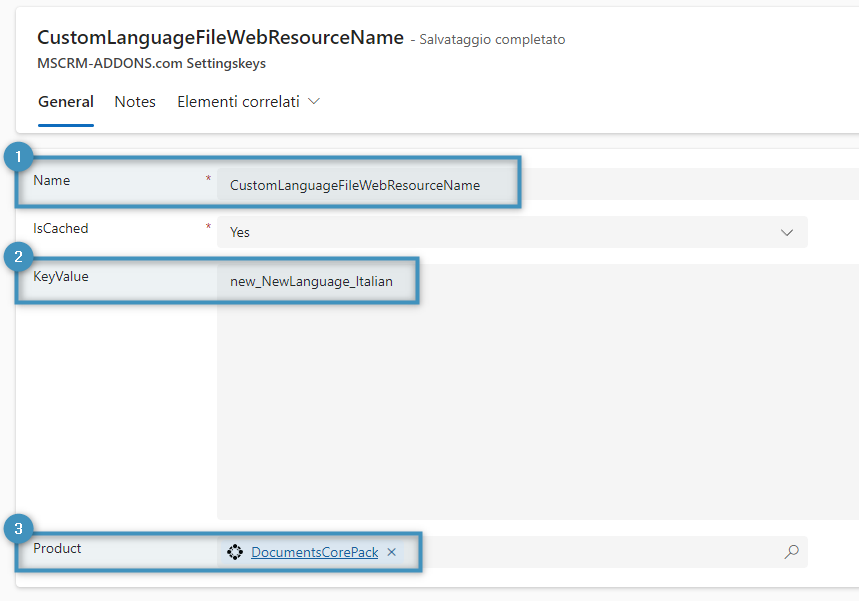
Task: Click the Product lookup search magnifier
Action: click(x=791, y=552)
